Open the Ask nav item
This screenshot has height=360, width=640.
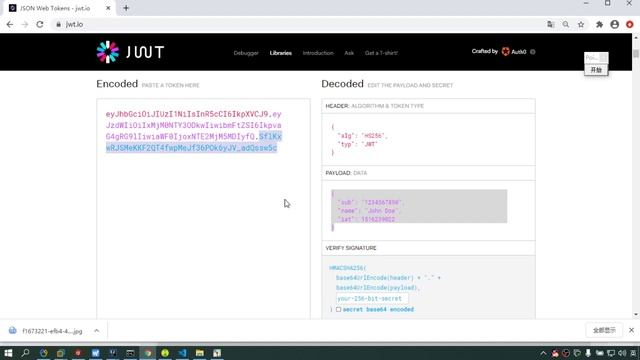(x=349, y=53)
